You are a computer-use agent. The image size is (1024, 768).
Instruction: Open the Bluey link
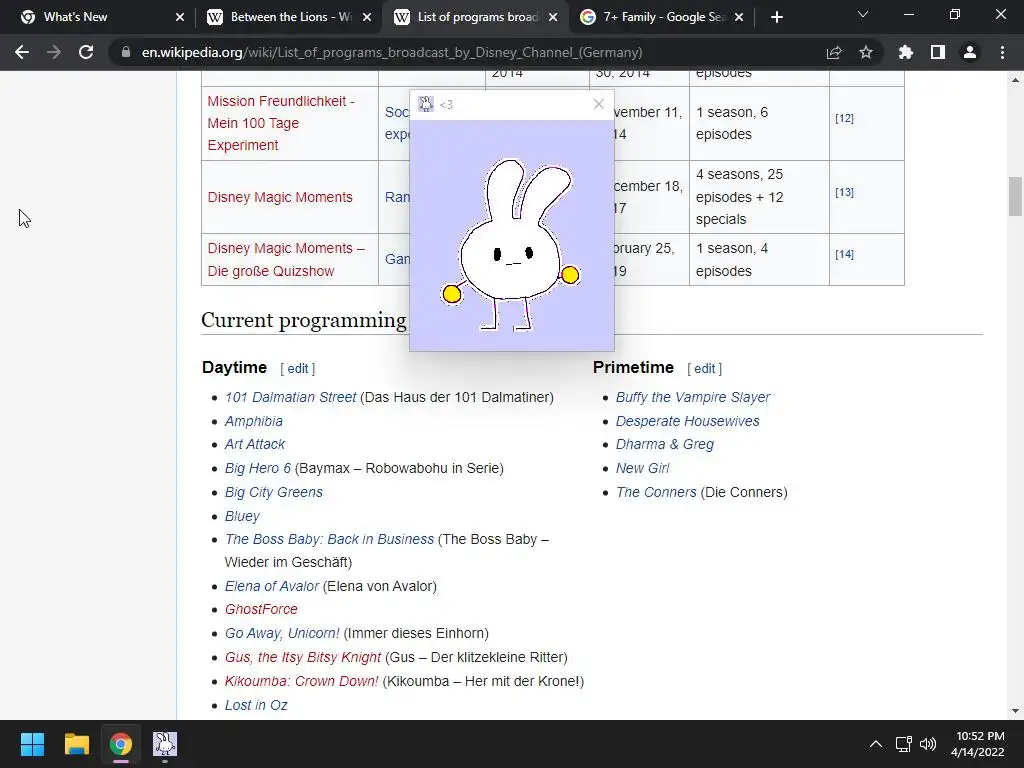[242, 516]
